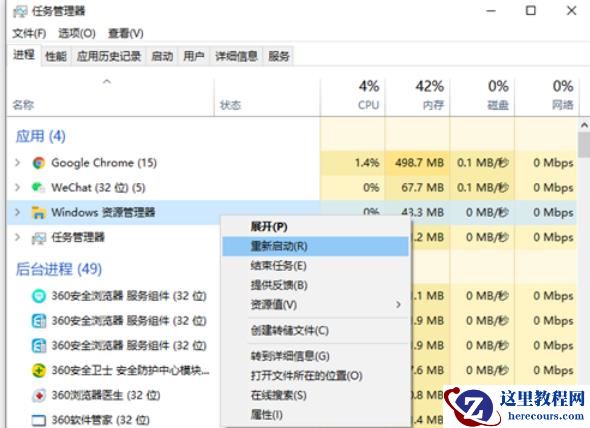Collapse the sort arrow above 名称 column
This screenshot has height=428, width=590.
tap(107, 81)
